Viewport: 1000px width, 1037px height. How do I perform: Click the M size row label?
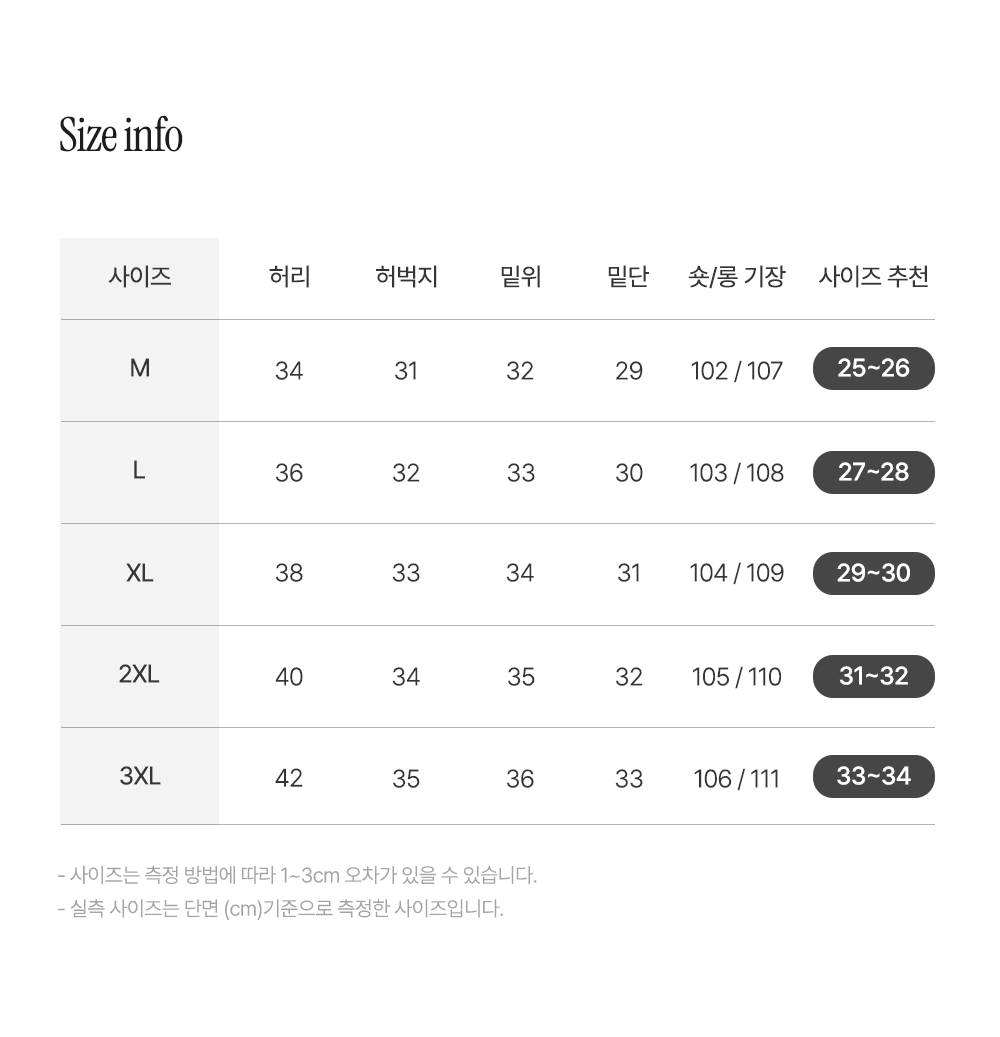coord(140,368)
